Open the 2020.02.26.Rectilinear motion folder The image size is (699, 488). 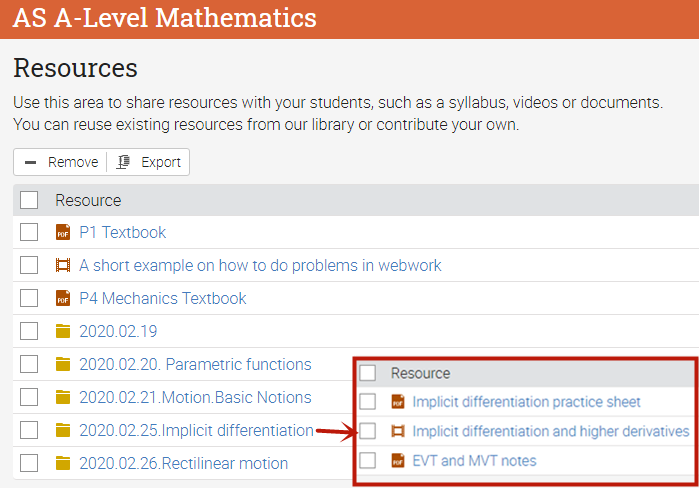[x=183, y=463]
